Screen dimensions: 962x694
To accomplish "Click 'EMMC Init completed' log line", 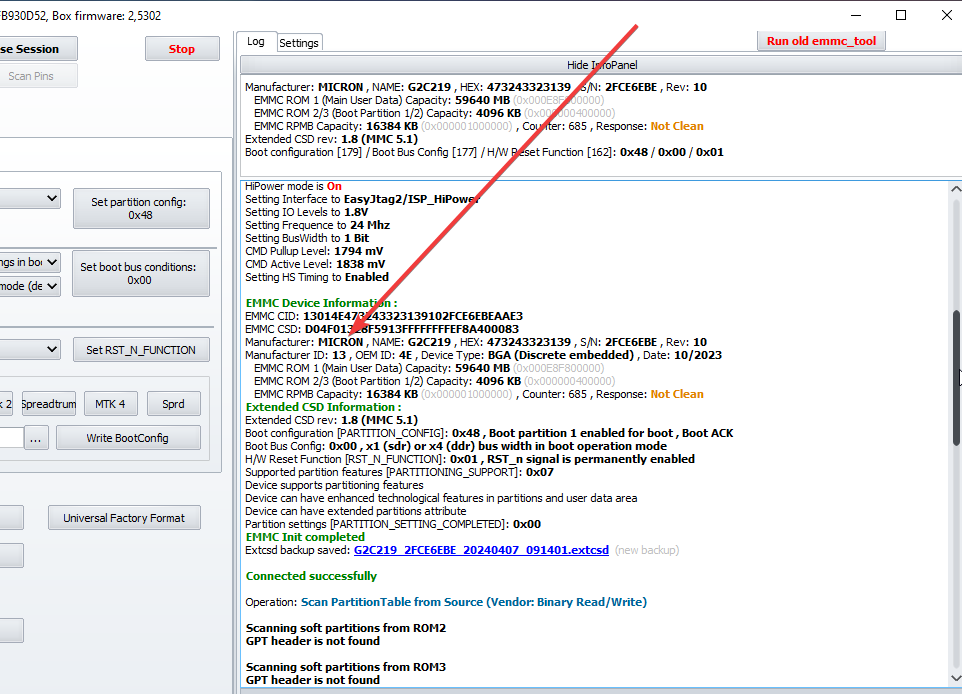I will click(x=305, y=537).
